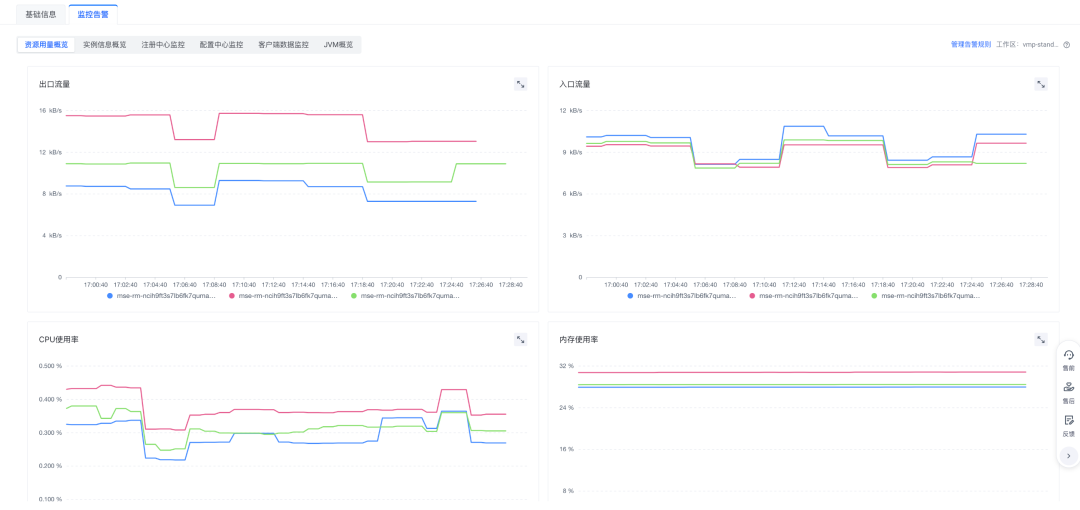Click the 16 kB/s axis label in 出口流量

(x=50, y=110)
